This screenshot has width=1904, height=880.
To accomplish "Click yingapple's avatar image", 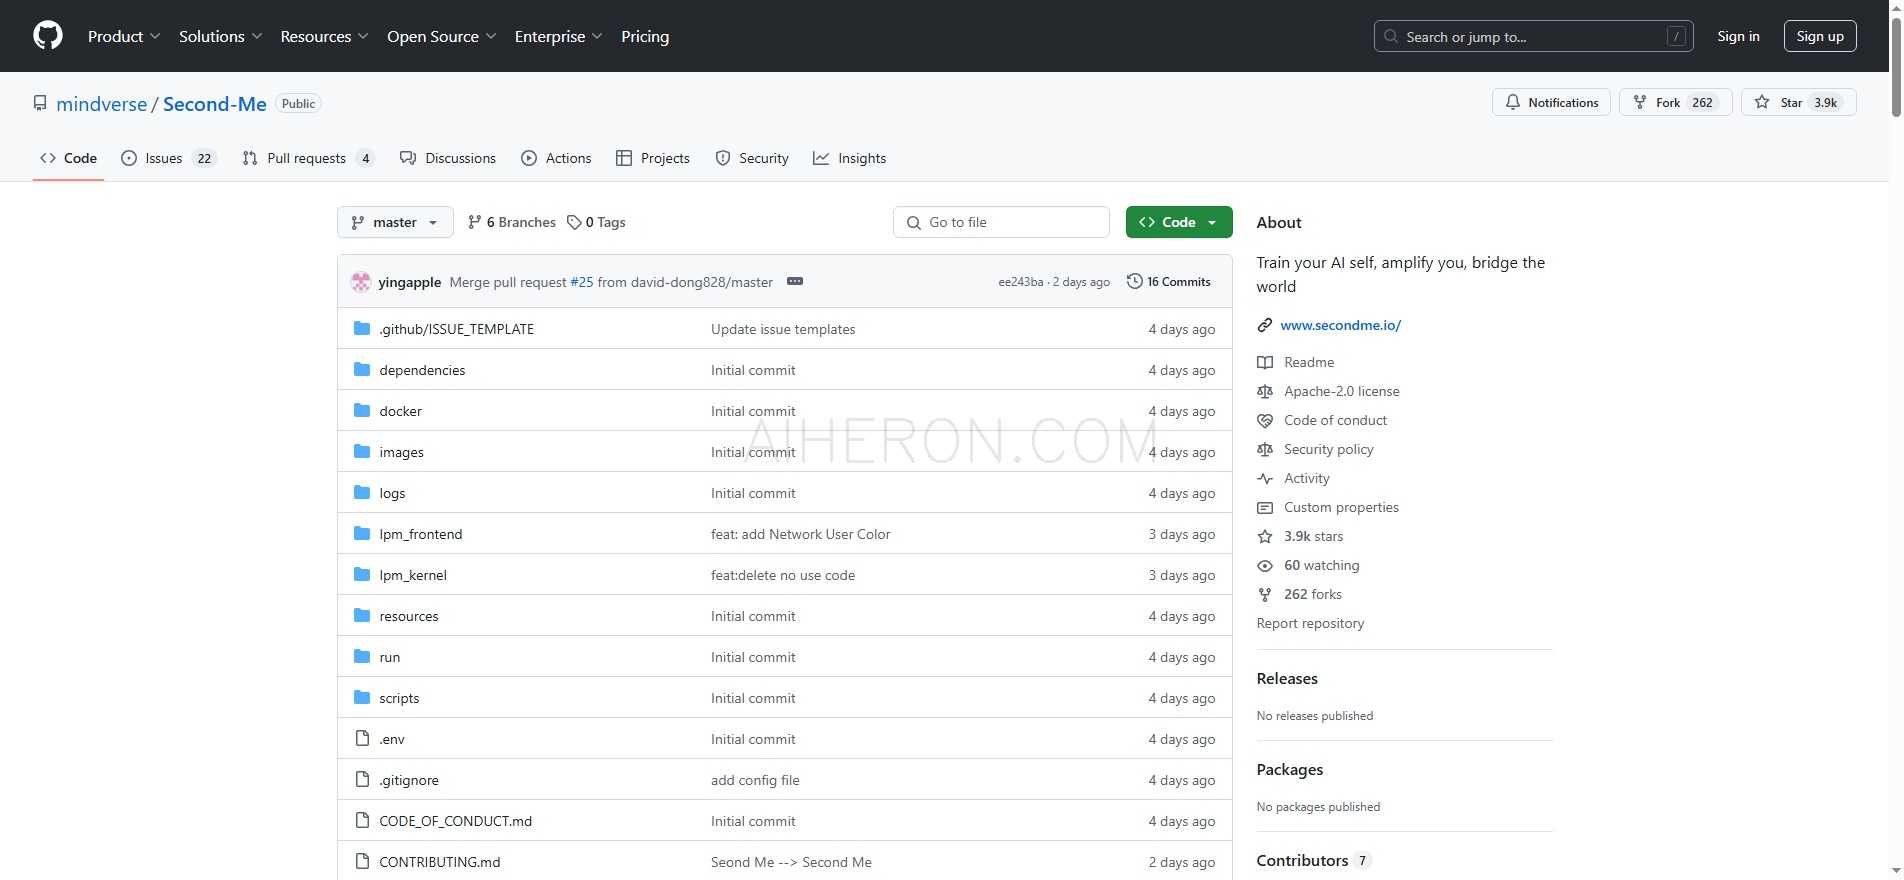I will [x=361, y=282].
